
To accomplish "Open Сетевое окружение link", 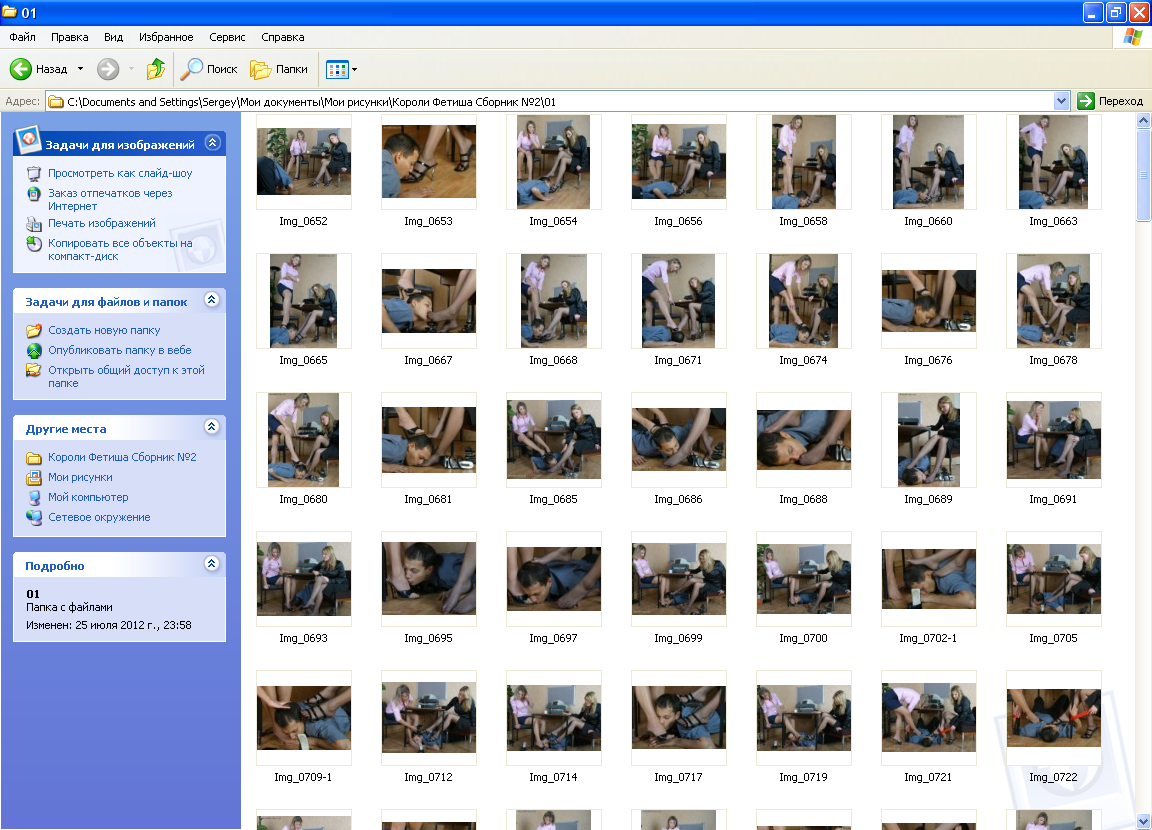I will pyautogui.click(x=99, y=517).
